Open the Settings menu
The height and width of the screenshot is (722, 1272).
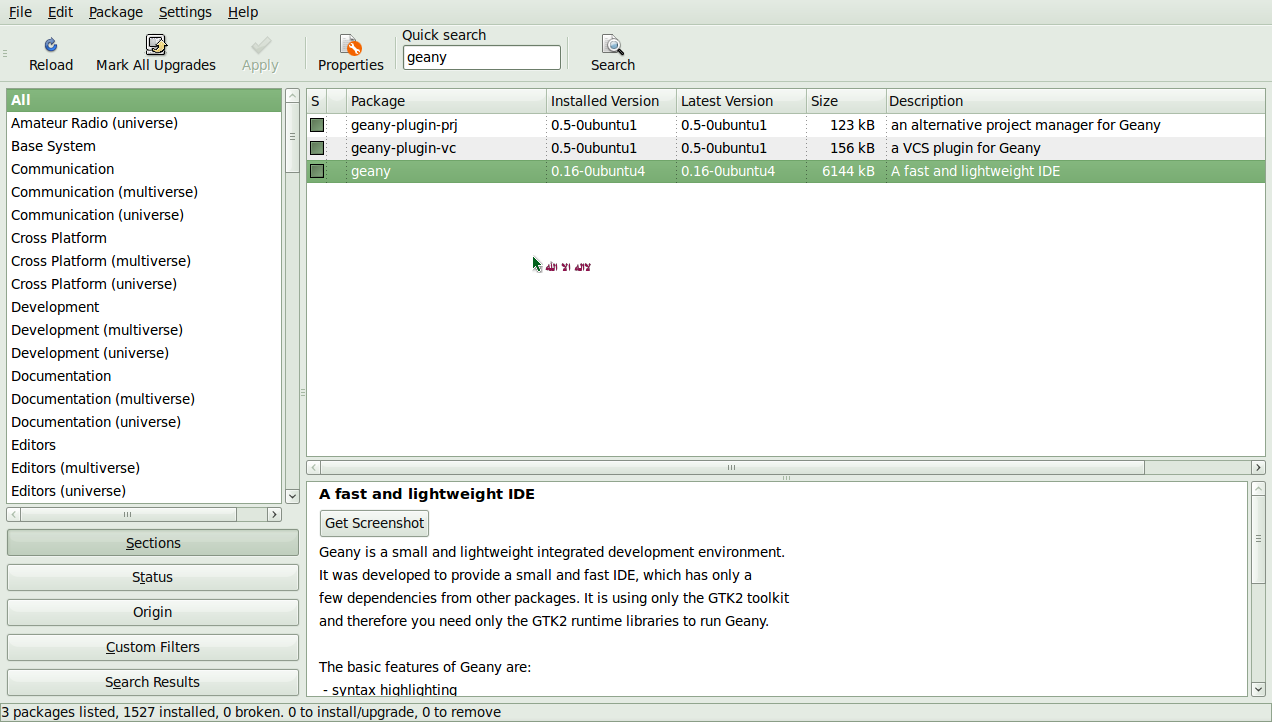click(x=184, y=12)
